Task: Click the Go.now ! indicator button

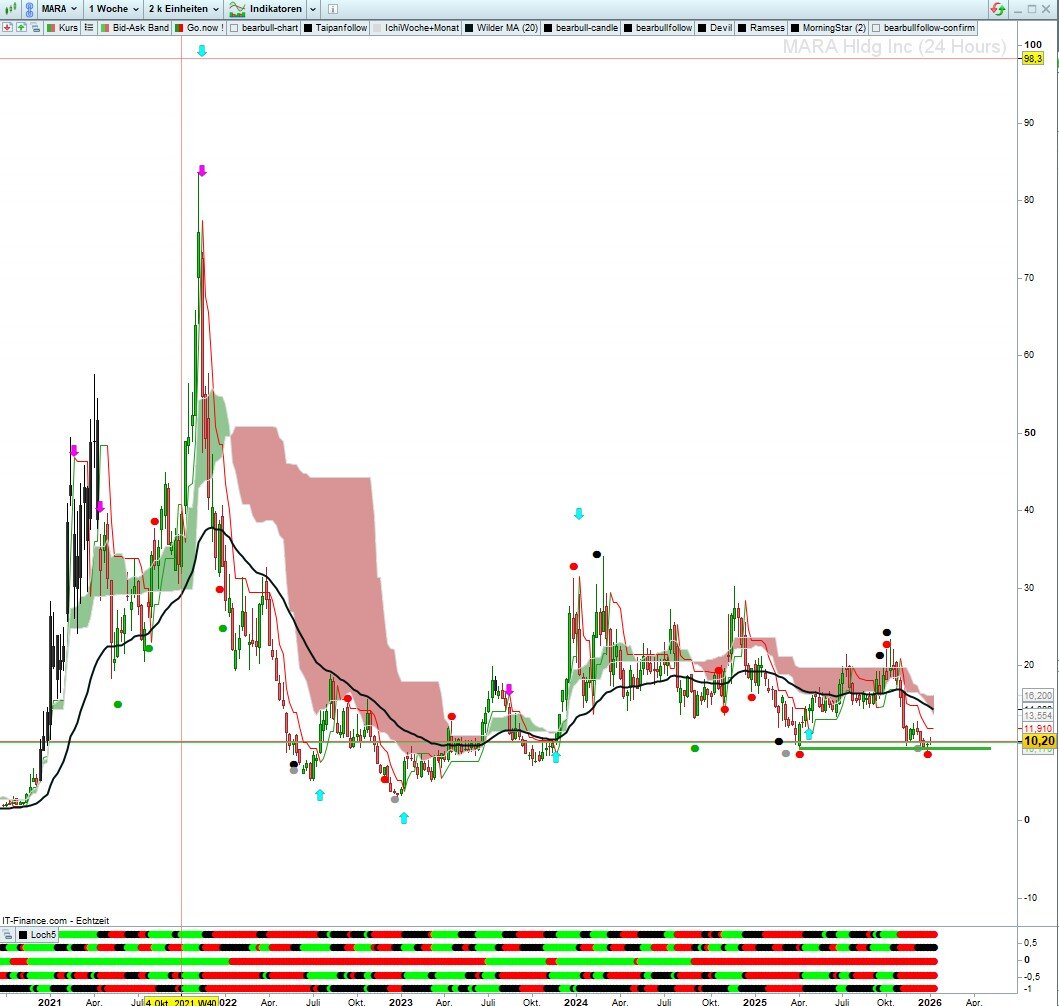Action: click(x=205, y=28)
